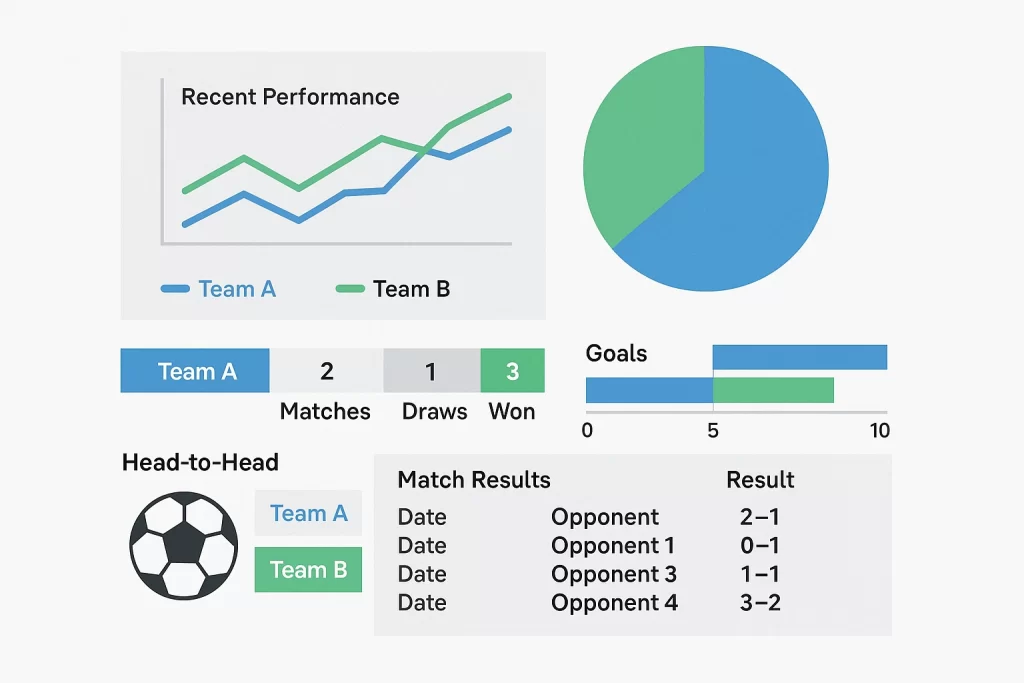Click the green slice of the pie chart

[640, 150]
